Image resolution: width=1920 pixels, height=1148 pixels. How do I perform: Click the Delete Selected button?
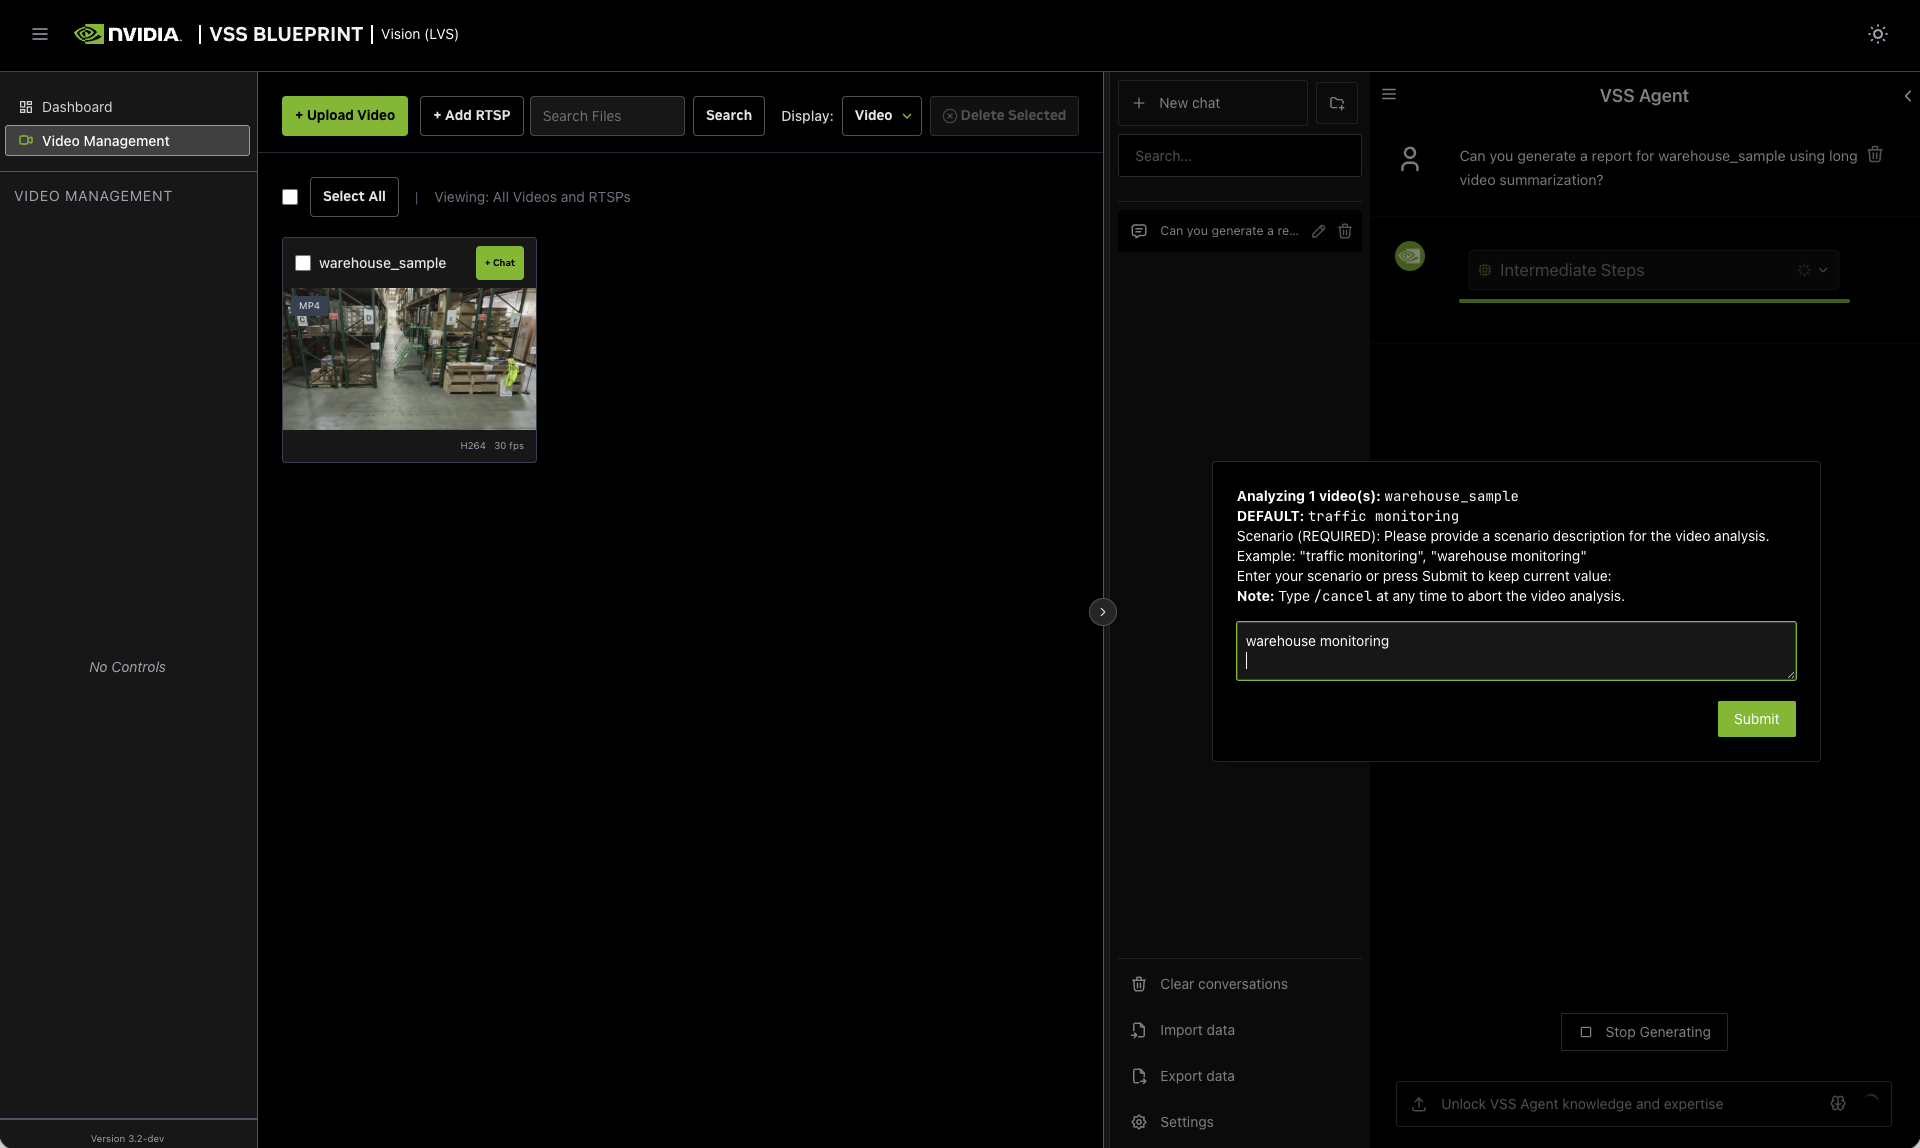click(x=1004, y=116)
